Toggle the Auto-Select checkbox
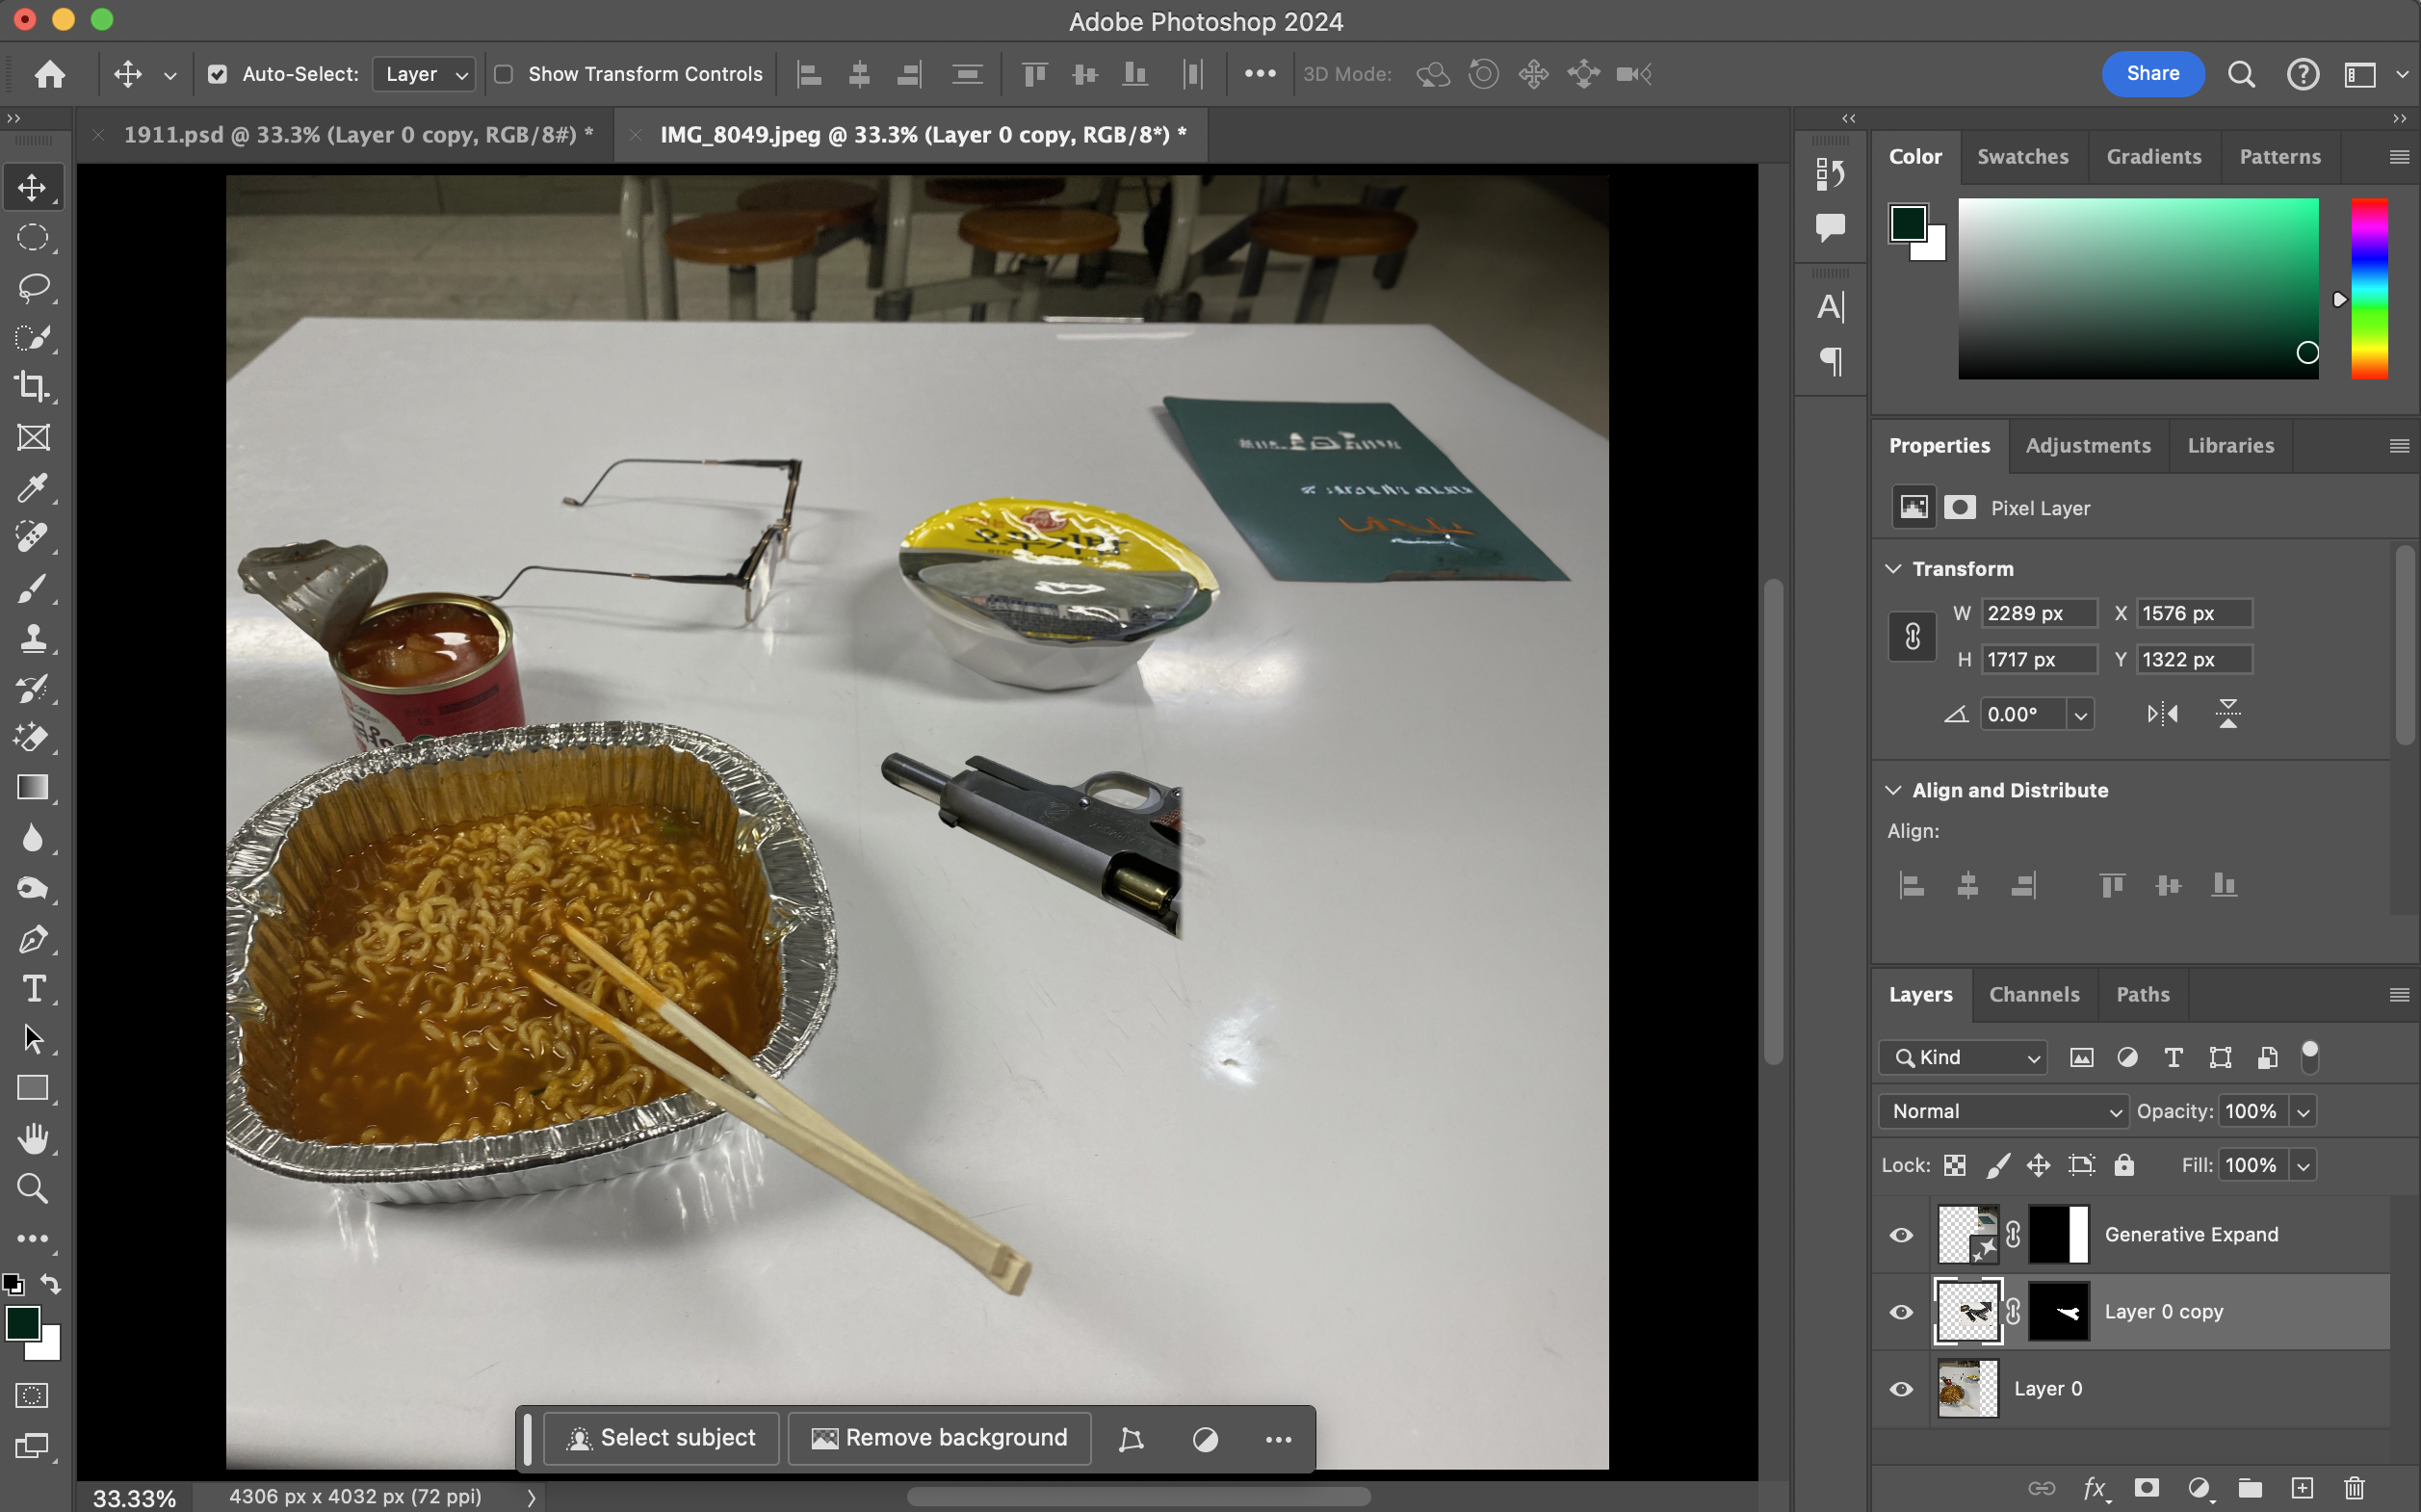The width and height of the screenshot is (2421, 1512). 217,74
